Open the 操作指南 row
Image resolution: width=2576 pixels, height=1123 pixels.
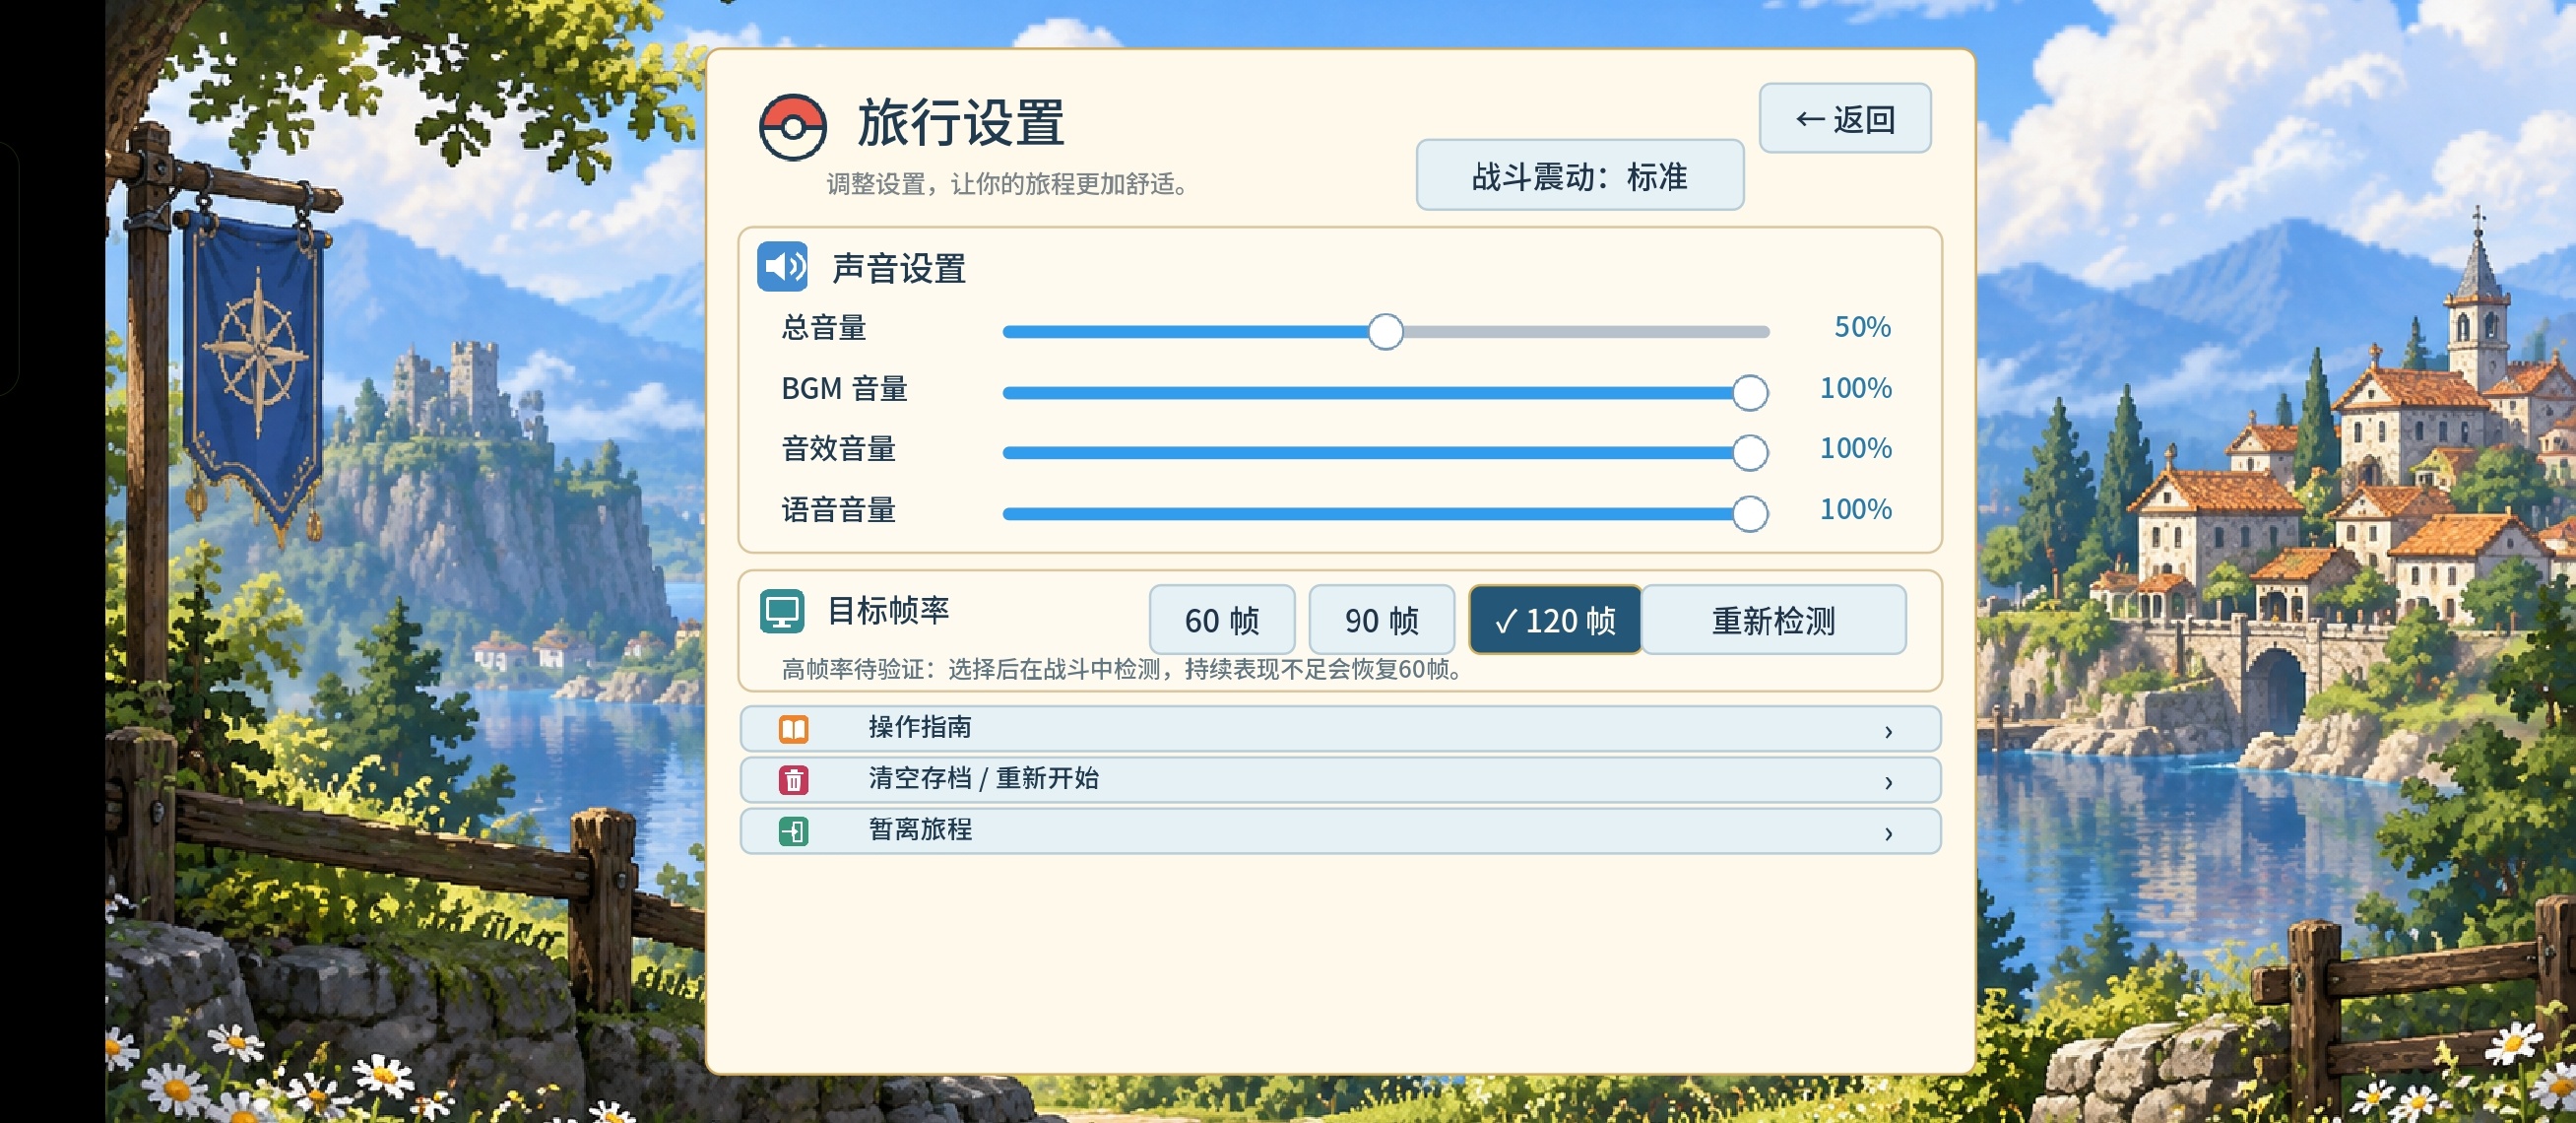(1340, 729)
